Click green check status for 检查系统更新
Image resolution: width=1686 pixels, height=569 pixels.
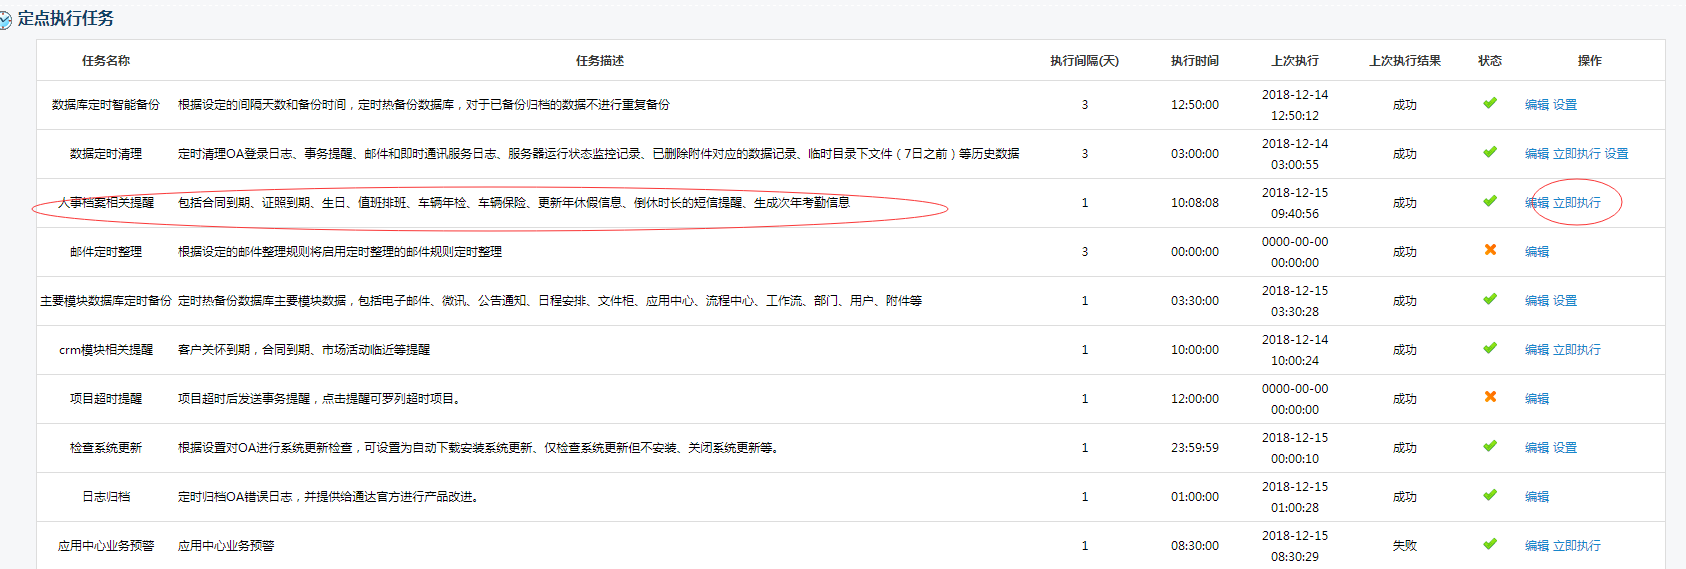pos(1490,446)
